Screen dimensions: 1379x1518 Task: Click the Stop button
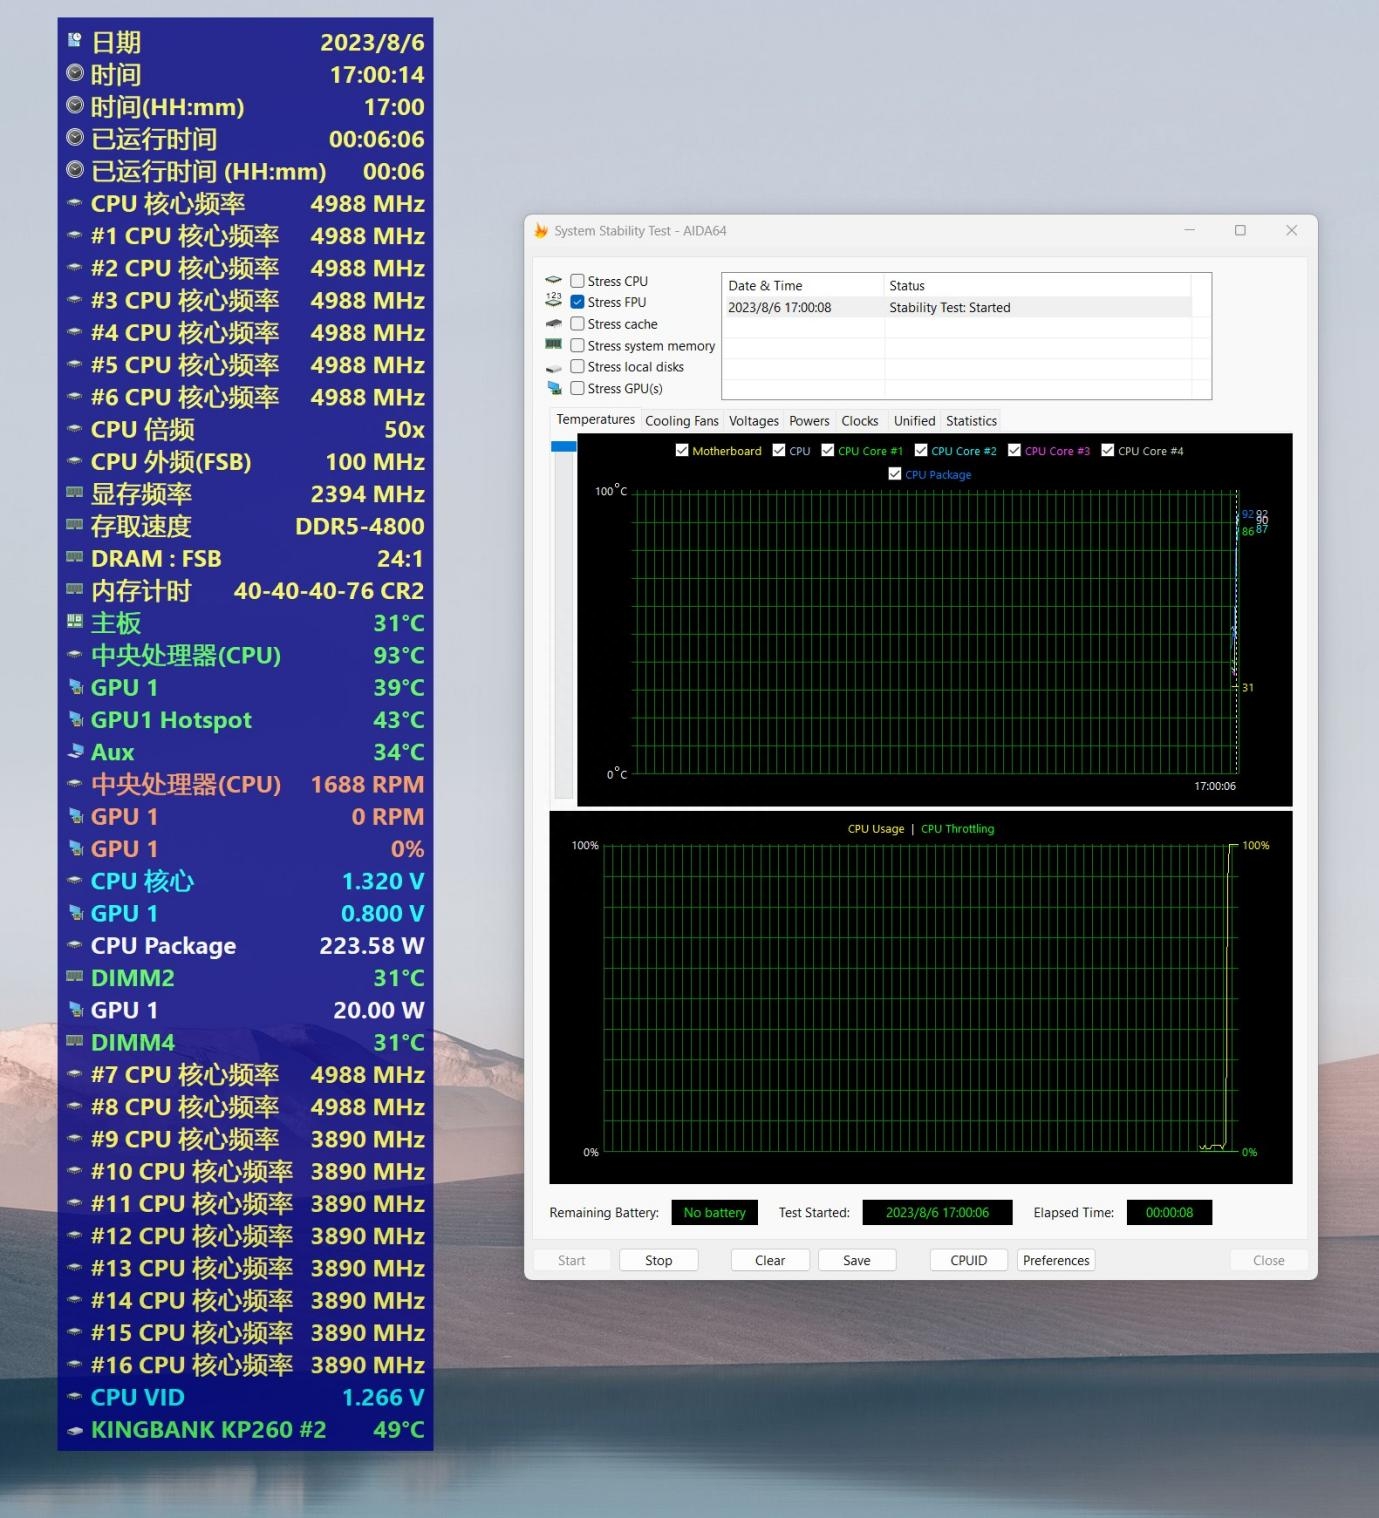[x=659, y=1260]
